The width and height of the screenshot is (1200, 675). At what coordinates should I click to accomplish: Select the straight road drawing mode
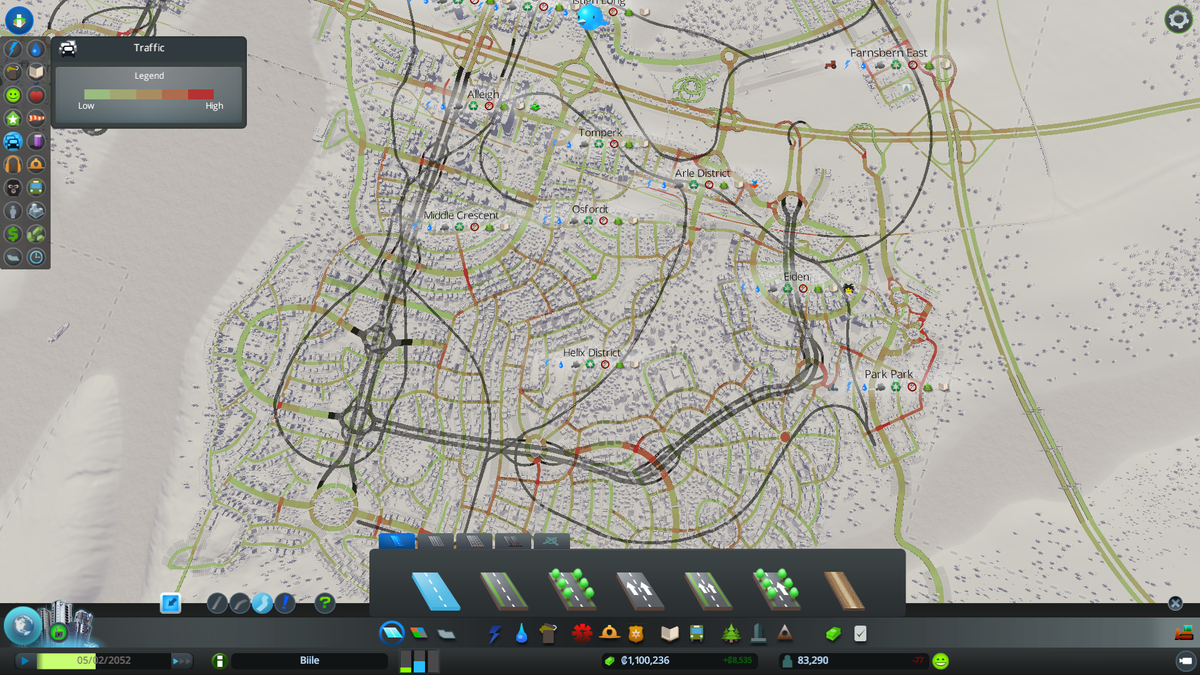pos(217,603)
